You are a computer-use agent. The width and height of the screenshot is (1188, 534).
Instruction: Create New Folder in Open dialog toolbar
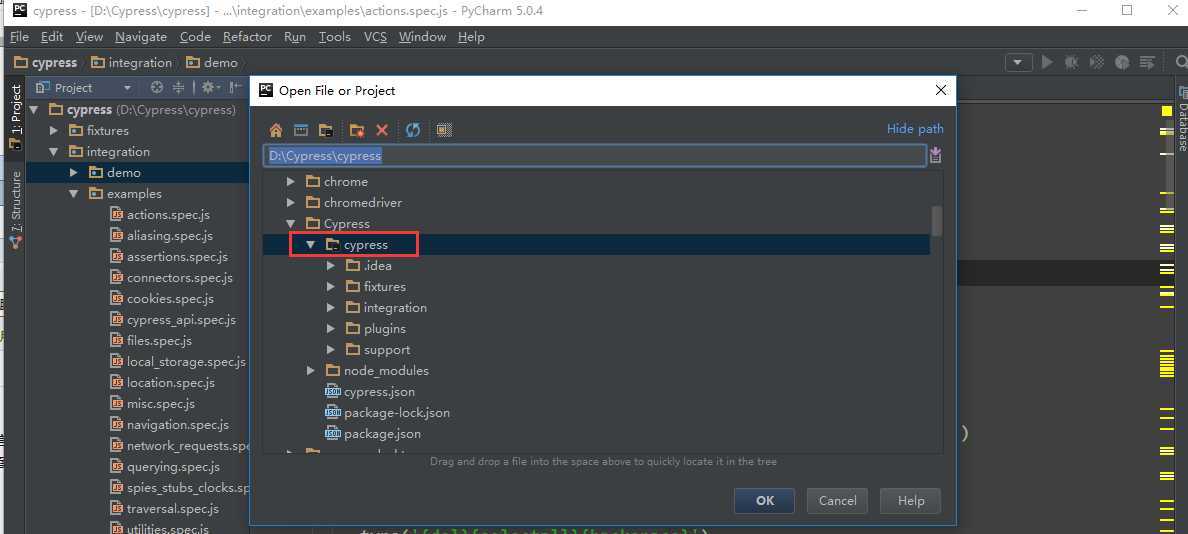pos(357,130)
